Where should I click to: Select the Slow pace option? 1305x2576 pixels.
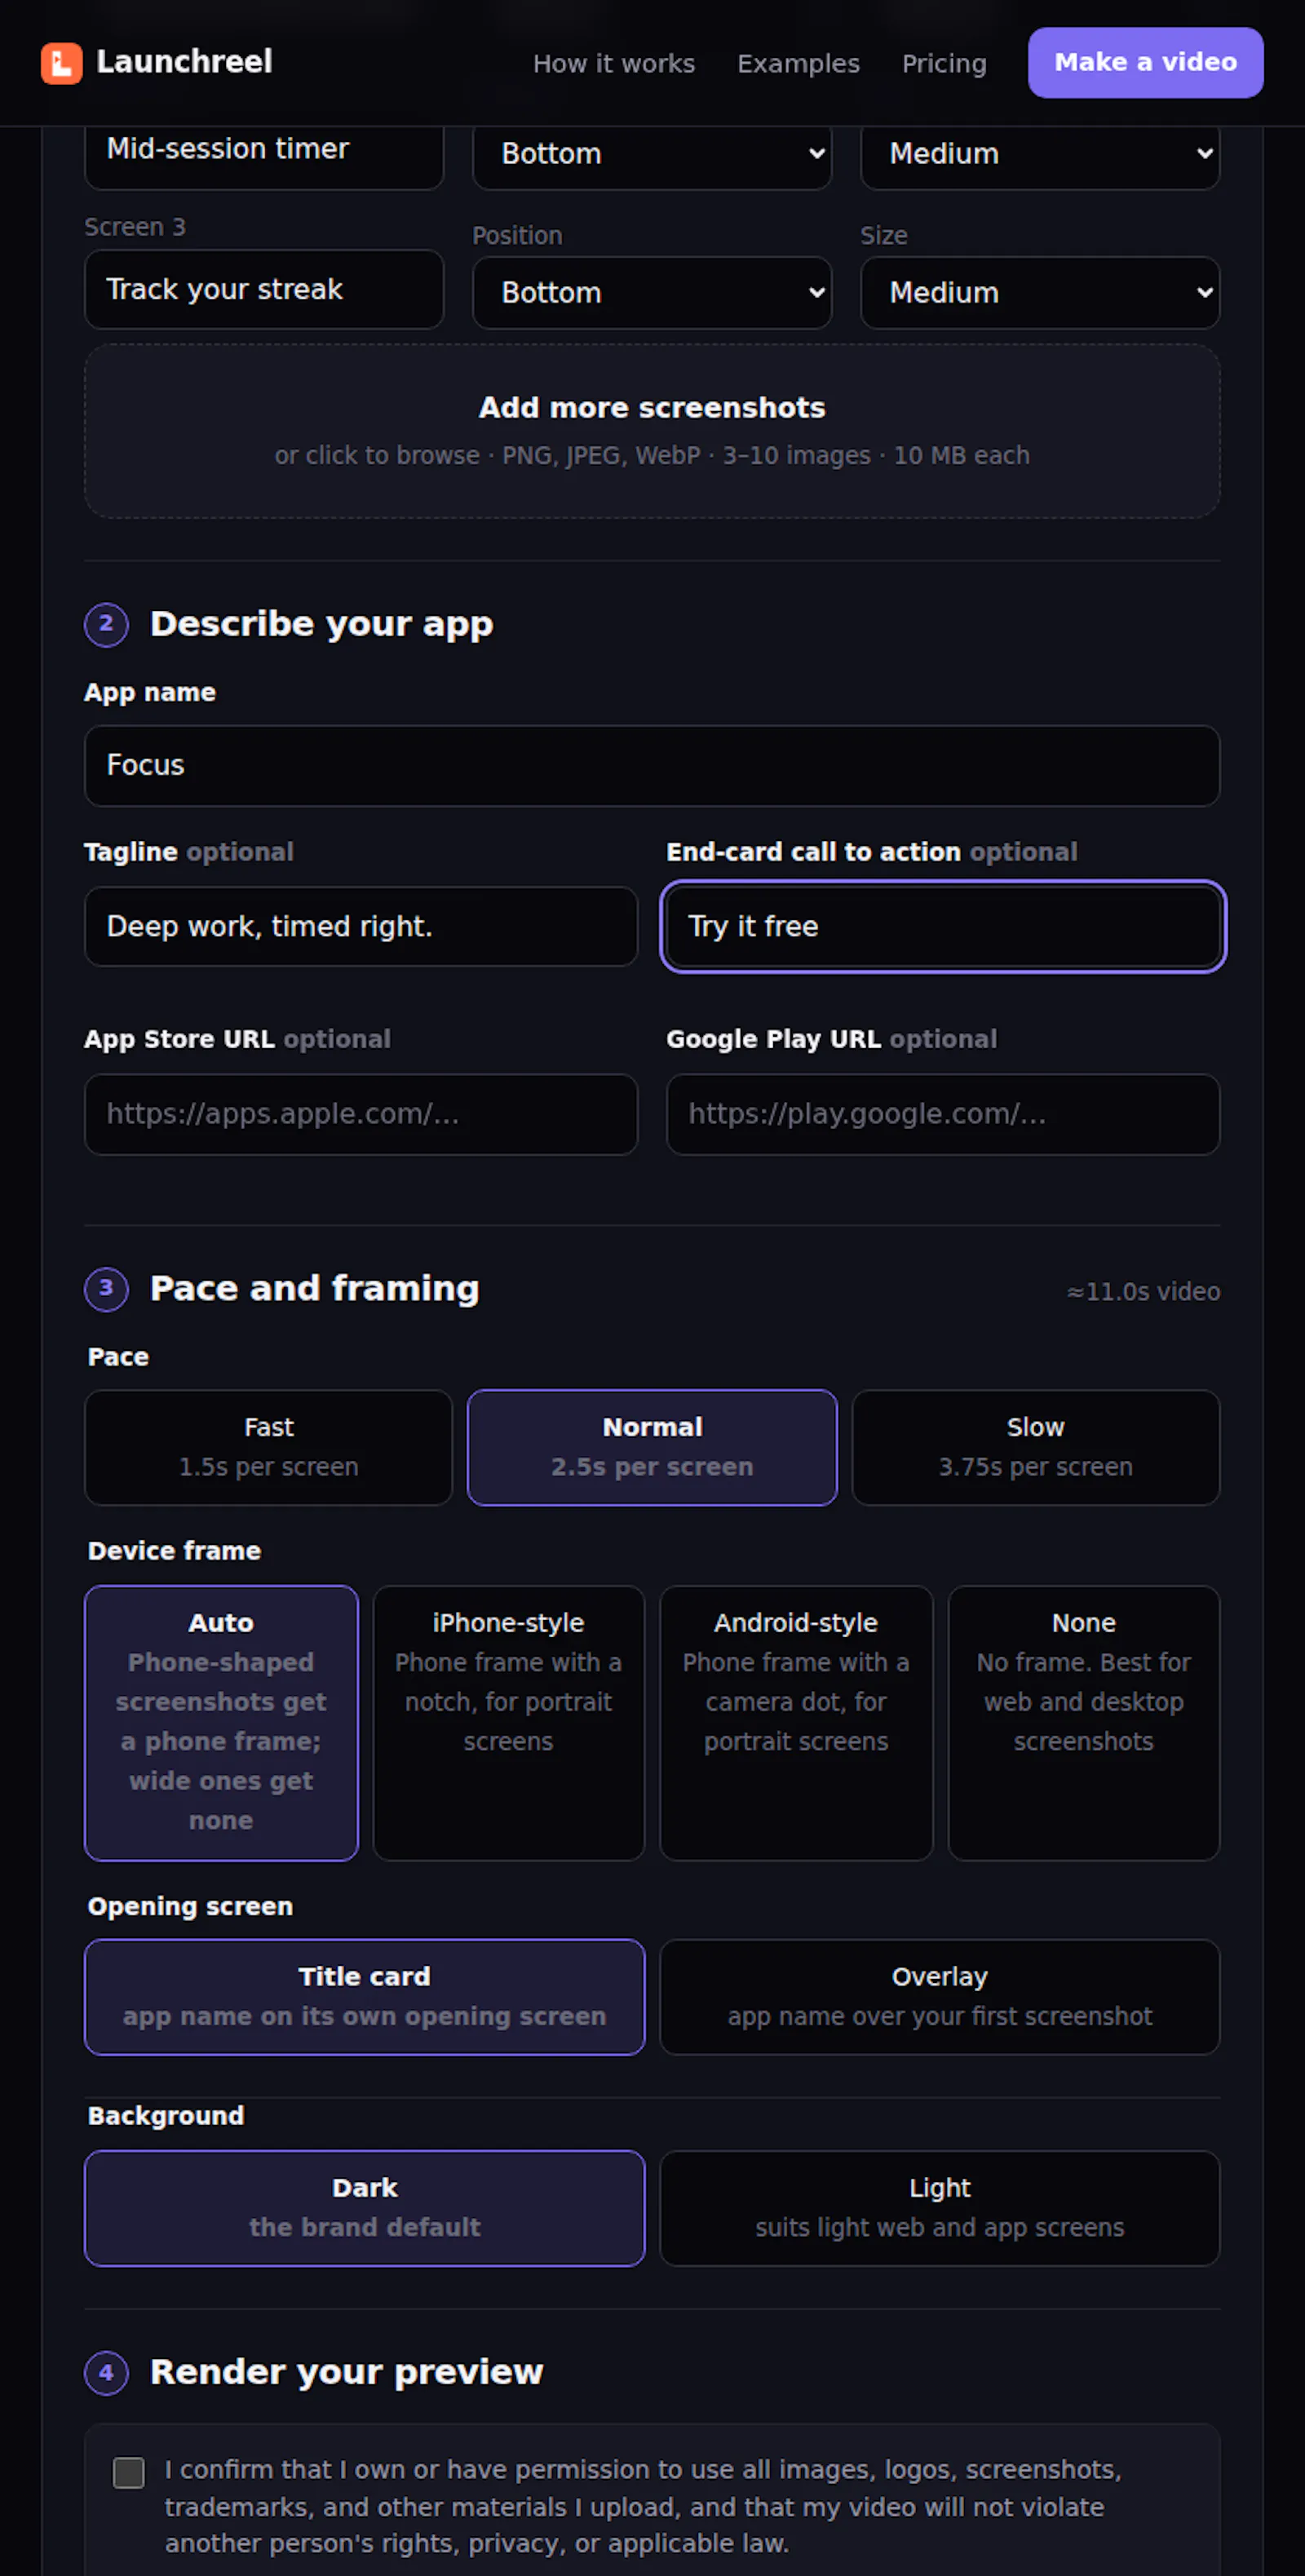coord(1036,1447)
